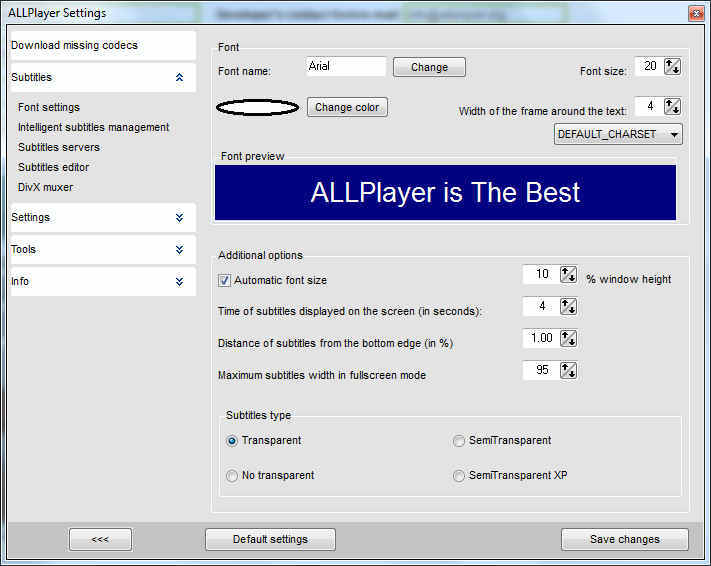Collapse the Subtitles section chevron
The width and height of the screenshot is (711, 566).
[180, 78]
